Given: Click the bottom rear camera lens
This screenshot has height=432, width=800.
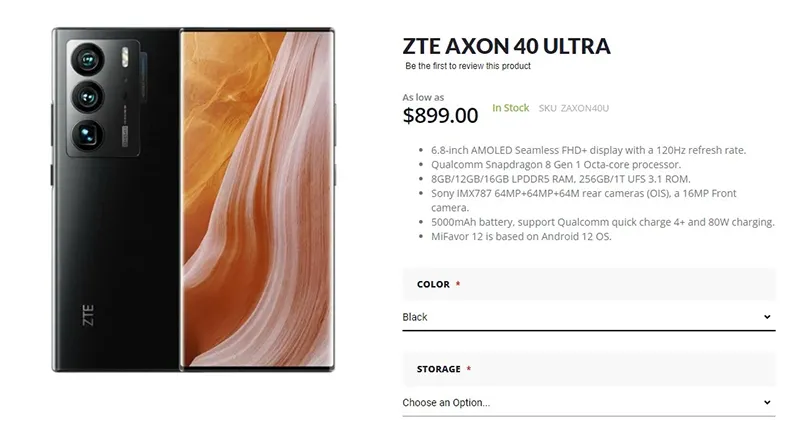Looking at the screenshot, I should [x=88, y=133].
